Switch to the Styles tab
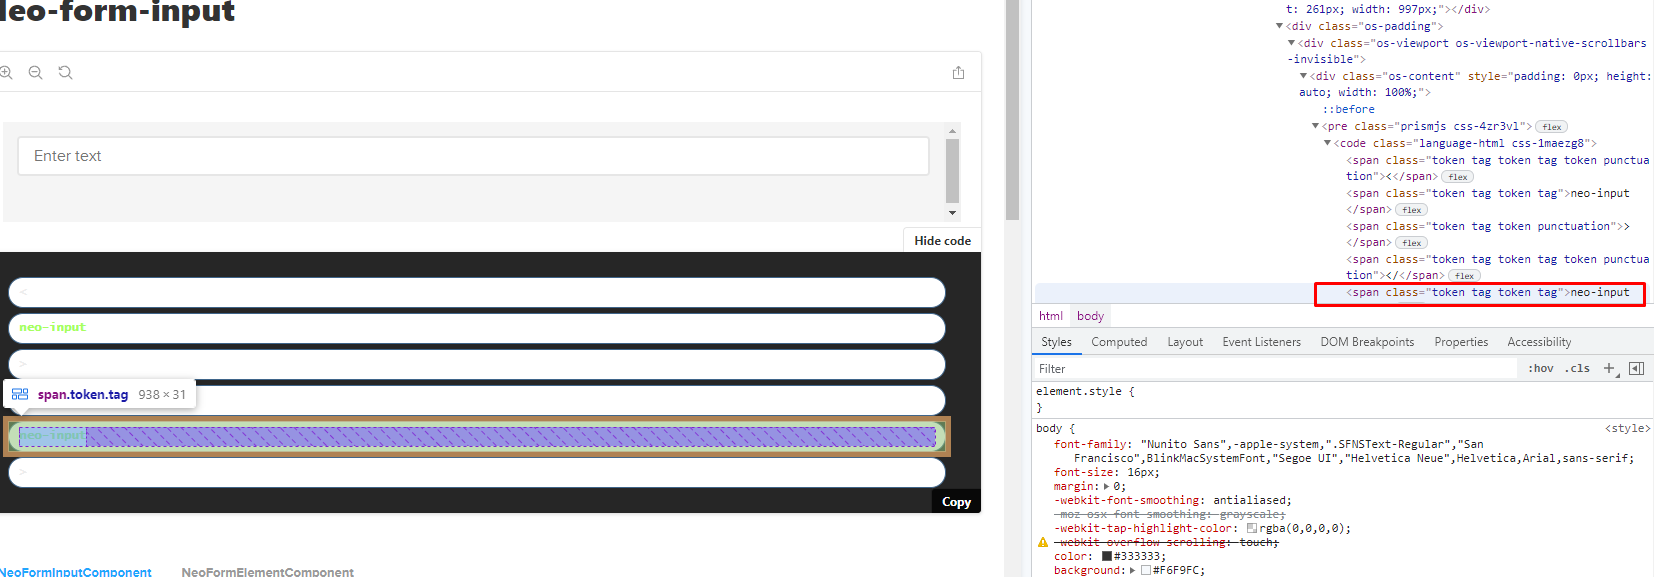The width and height of the screenshot is (1654, 577). point(1056,342)
